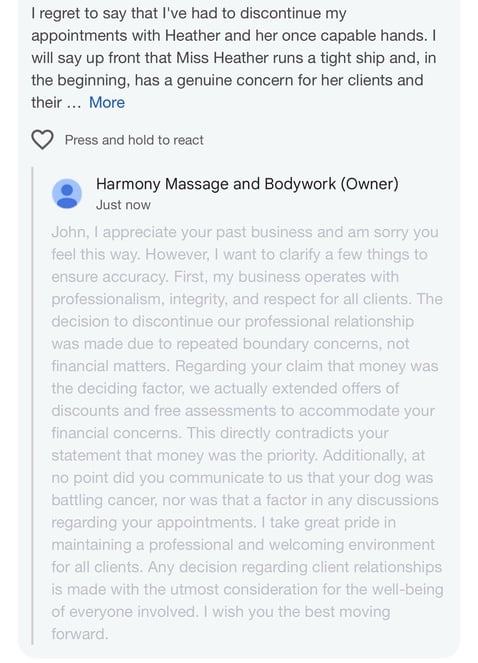Tap the 'Just now' reply timestamp
Screen dimensions: 478x663
tap(123, 205)
